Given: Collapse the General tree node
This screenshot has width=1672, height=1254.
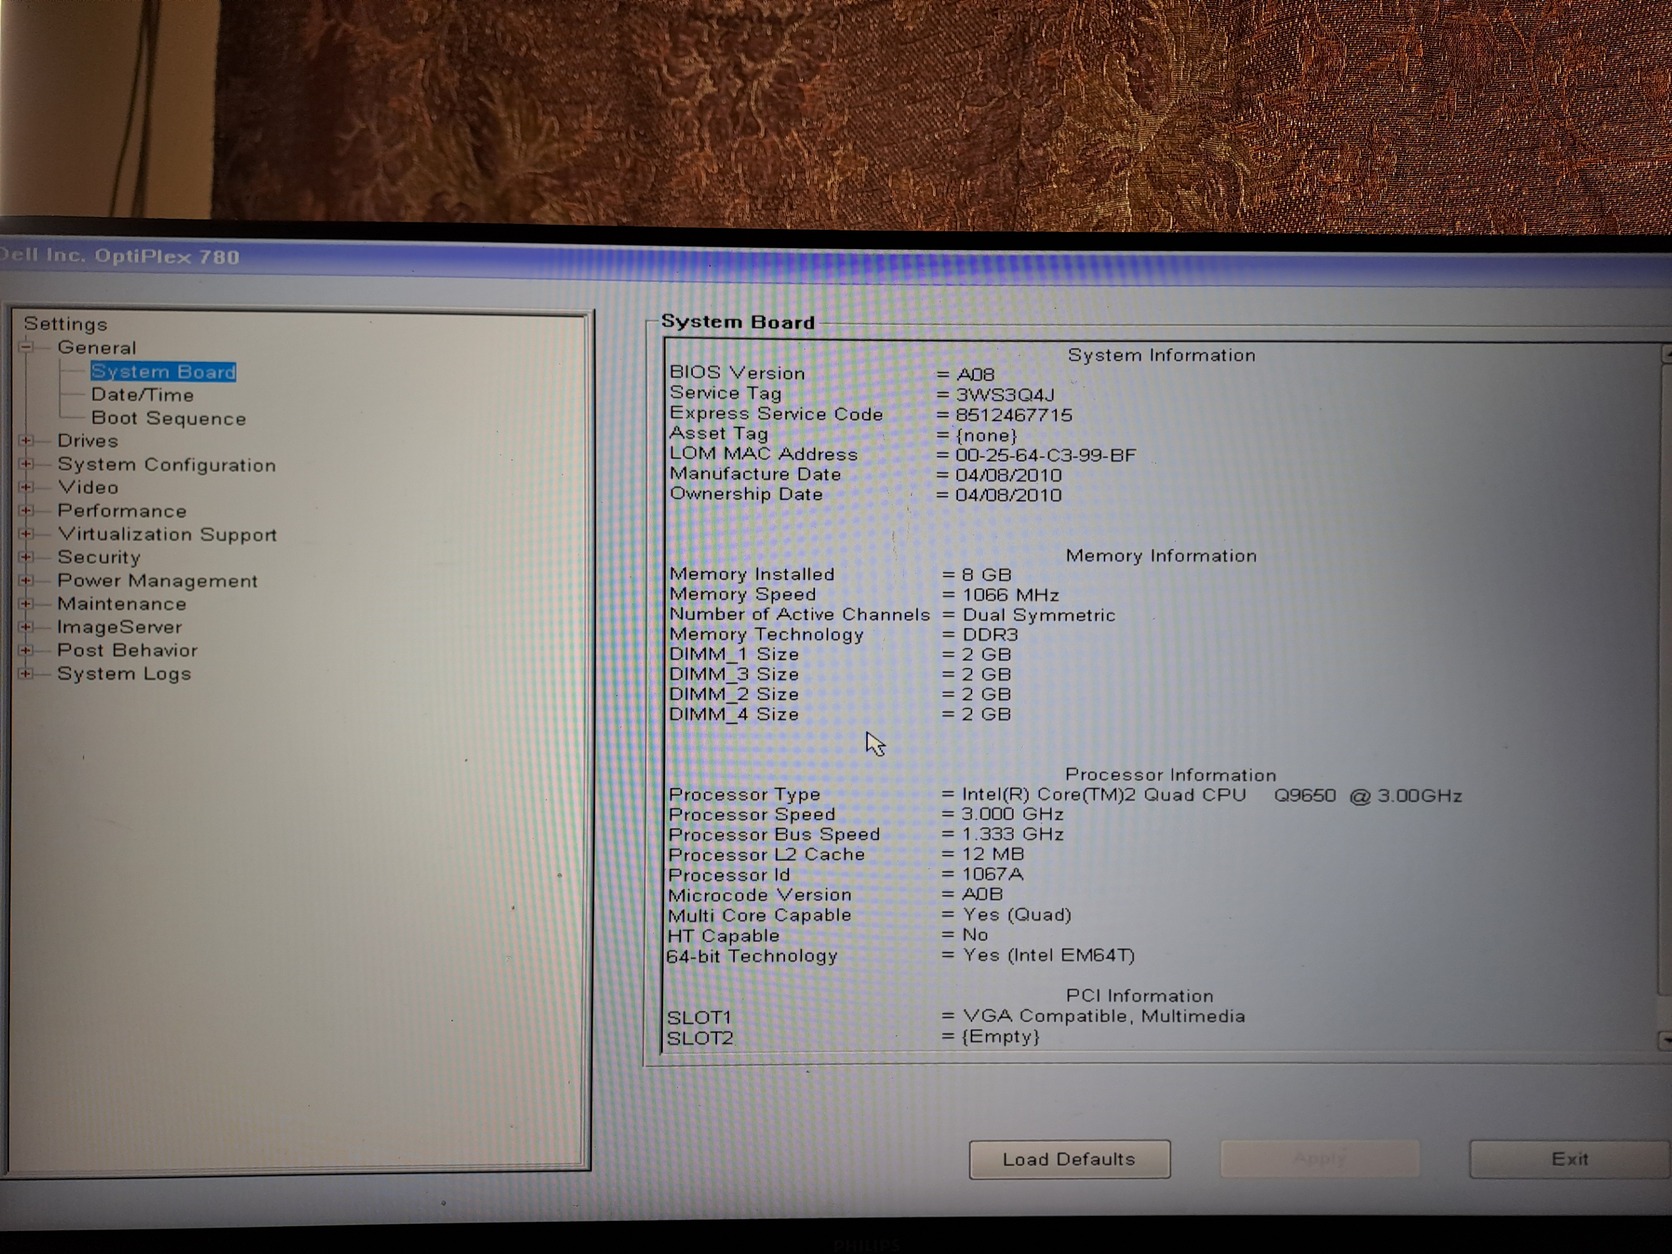Looking at the screenshot, I should (x=26, y=348).
